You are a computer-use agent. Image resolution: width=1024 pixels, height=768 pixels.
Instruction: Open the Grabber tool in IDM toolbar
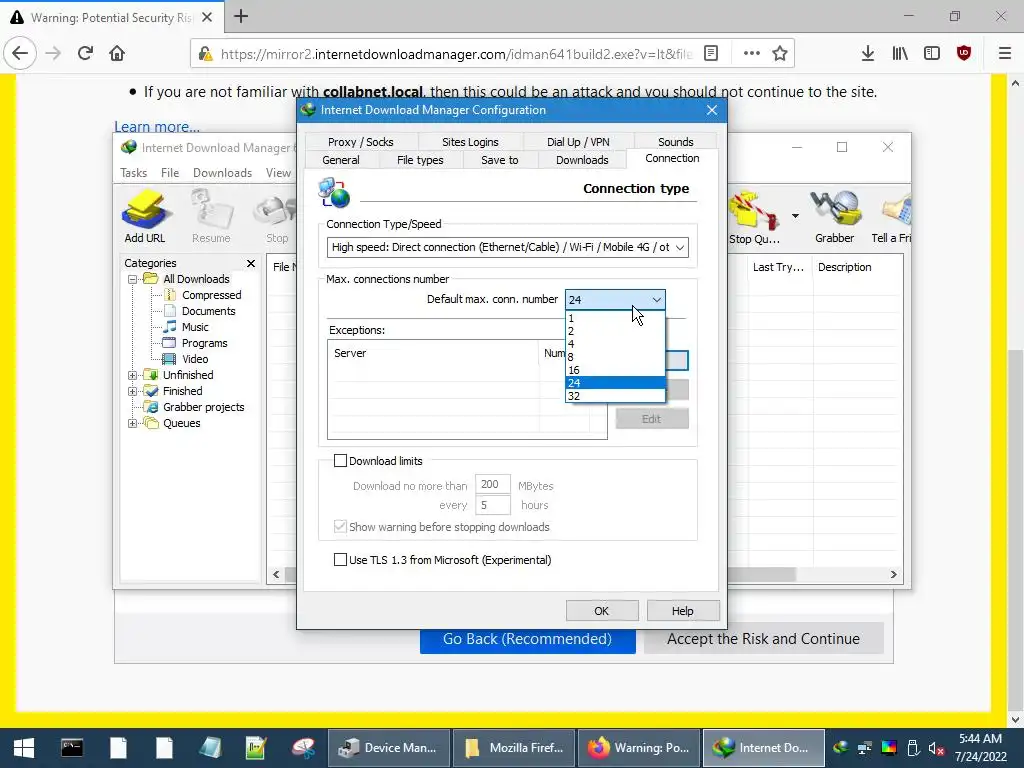click(x=834, y=217)
